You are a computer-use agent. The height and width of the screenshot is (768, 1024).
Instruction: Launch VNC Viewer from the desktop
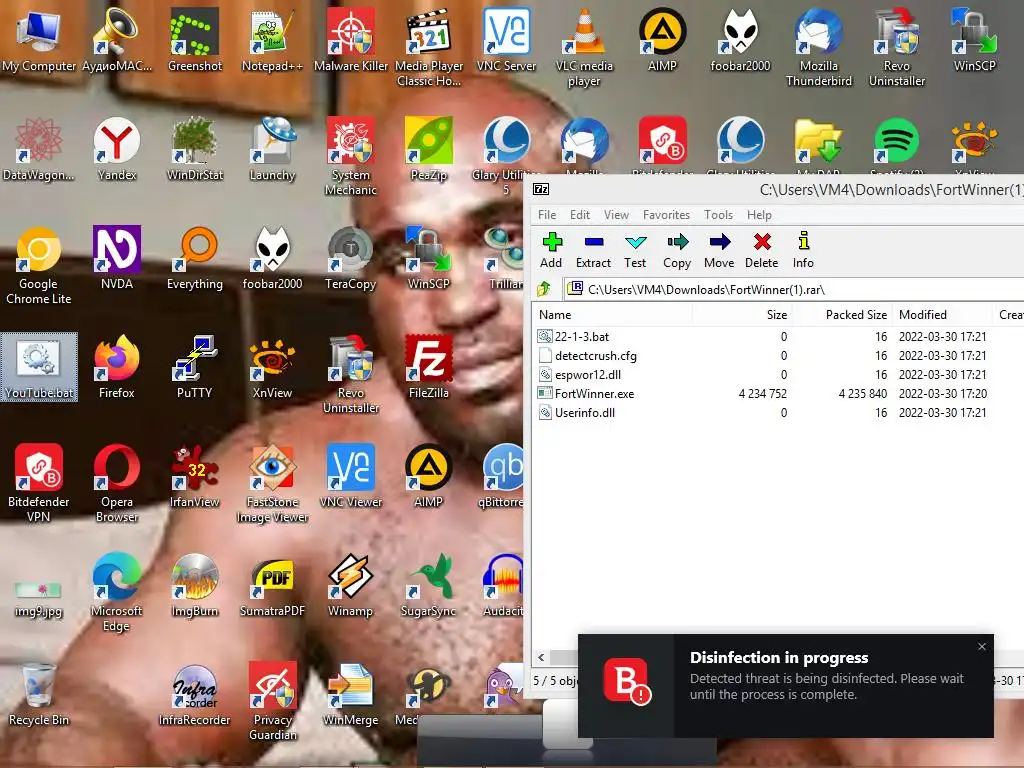tap(351, 476)
